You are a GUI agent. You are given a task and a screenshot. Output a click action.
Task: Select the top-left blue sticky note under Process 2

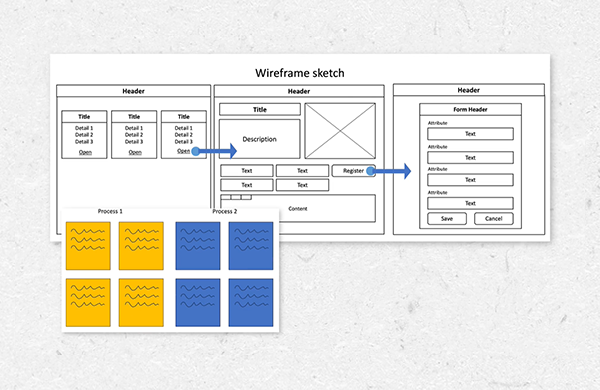tap(198, 246)
